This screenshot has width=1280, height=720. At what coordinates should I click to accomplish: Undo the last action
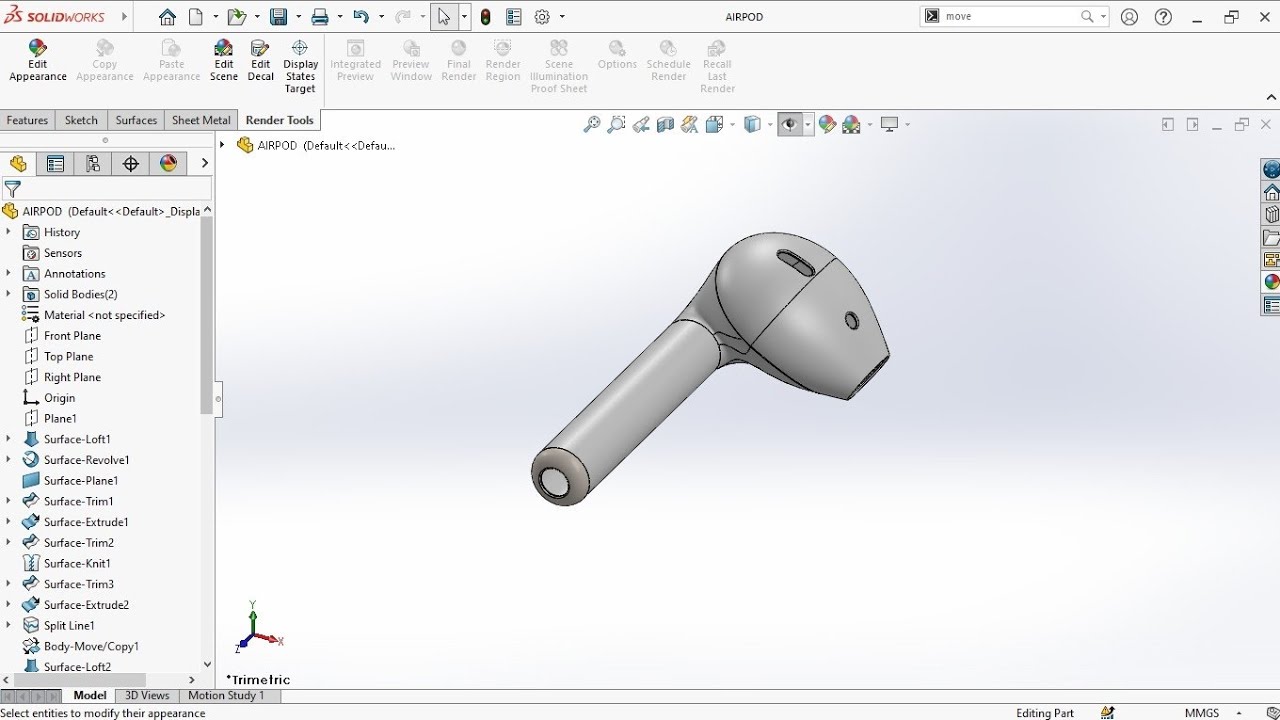[x=361, y=17]
